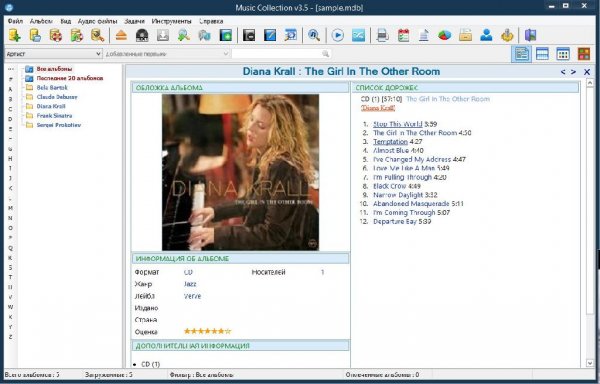Click the golden loan stamp icon
The width and height of the screenshot is (600, 384).
click(507, 35)
